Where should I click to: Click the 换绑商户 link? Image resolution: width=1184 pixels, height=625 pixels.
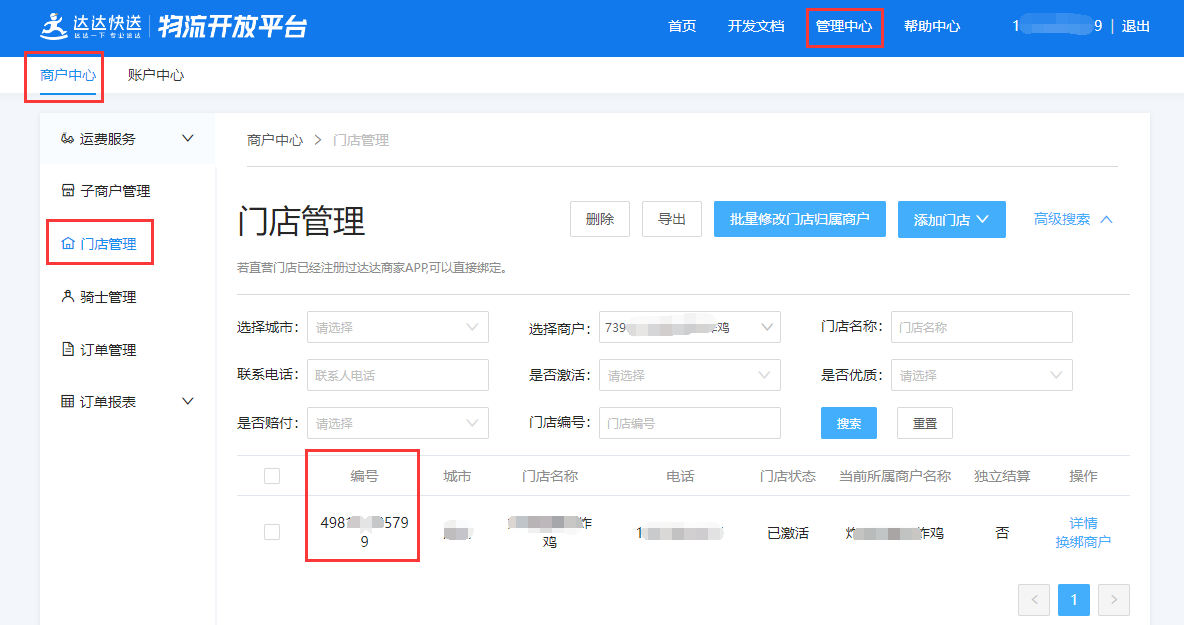coord(1083,542)
